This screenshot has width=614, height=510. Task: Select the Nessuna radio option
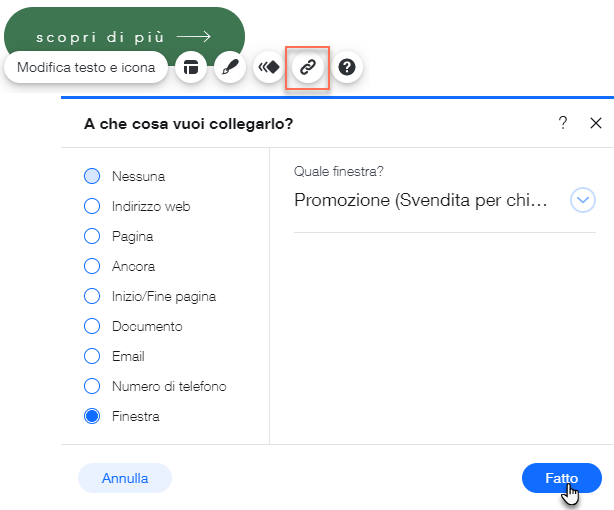tap(92, 176)
